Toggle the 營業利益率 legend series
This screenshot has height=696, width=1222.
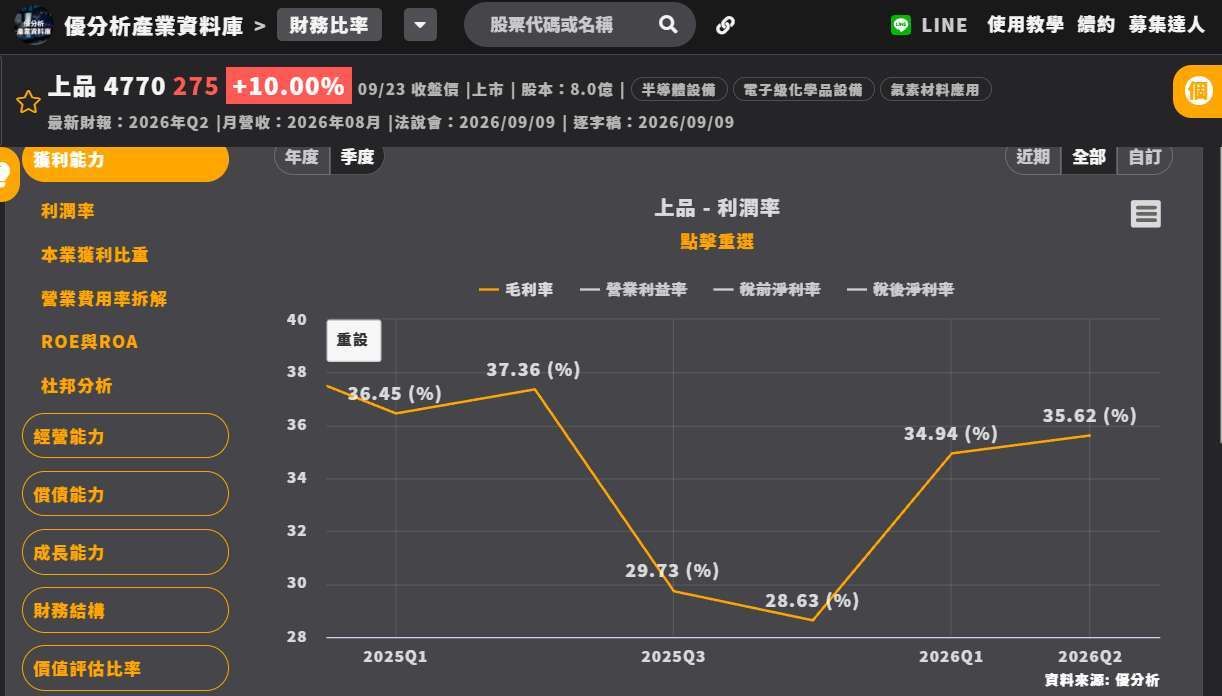[x=633, y=289]
